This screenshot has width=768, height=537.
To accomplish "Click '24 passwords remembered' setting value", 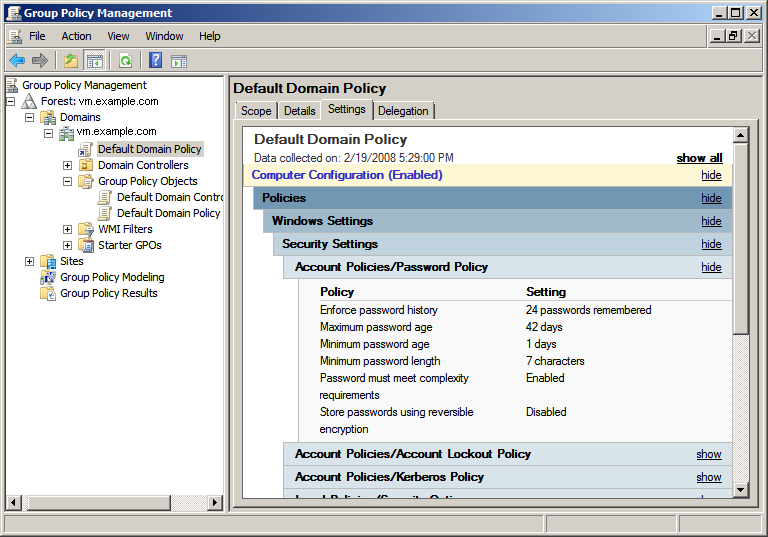I will pos(589,311).
